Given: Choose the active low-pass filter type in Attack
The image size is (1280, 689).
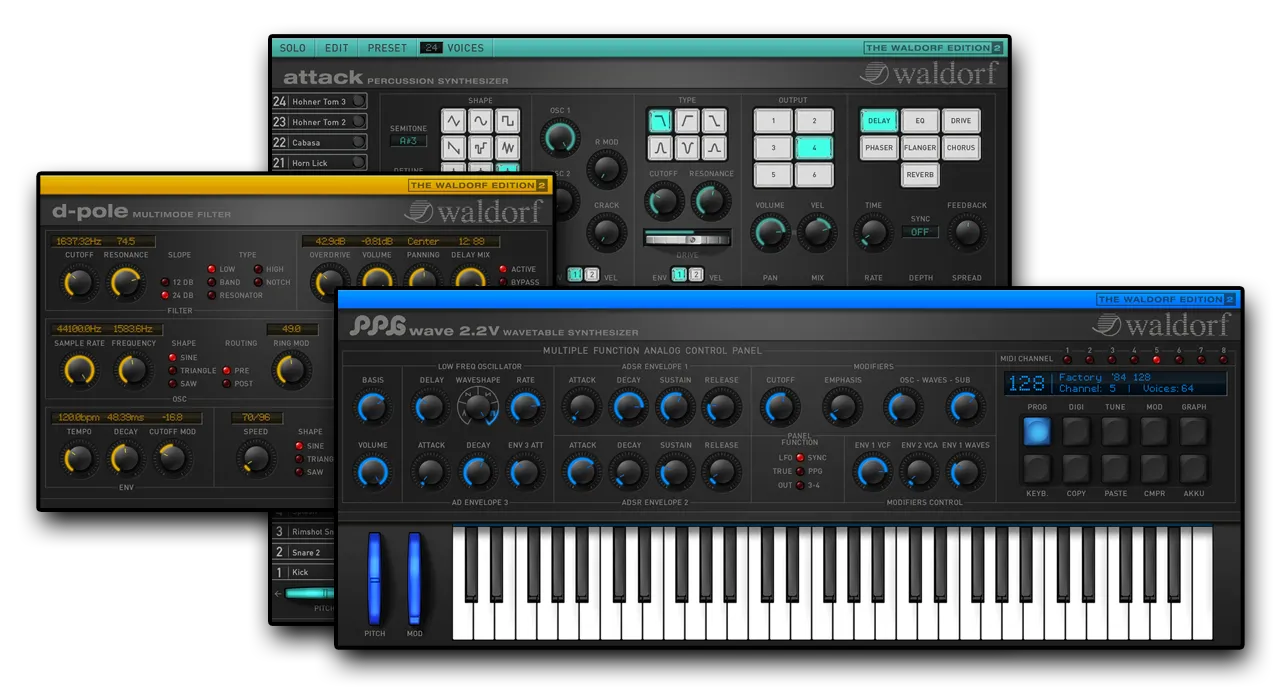Looking at the screenshot, I should [660, 121].
